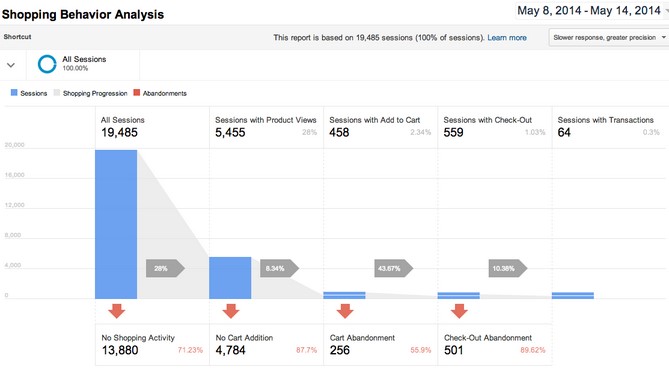This screenshot has width=669, height=370.
Task: Open the Learn more link
Action: tap(507, 38)
